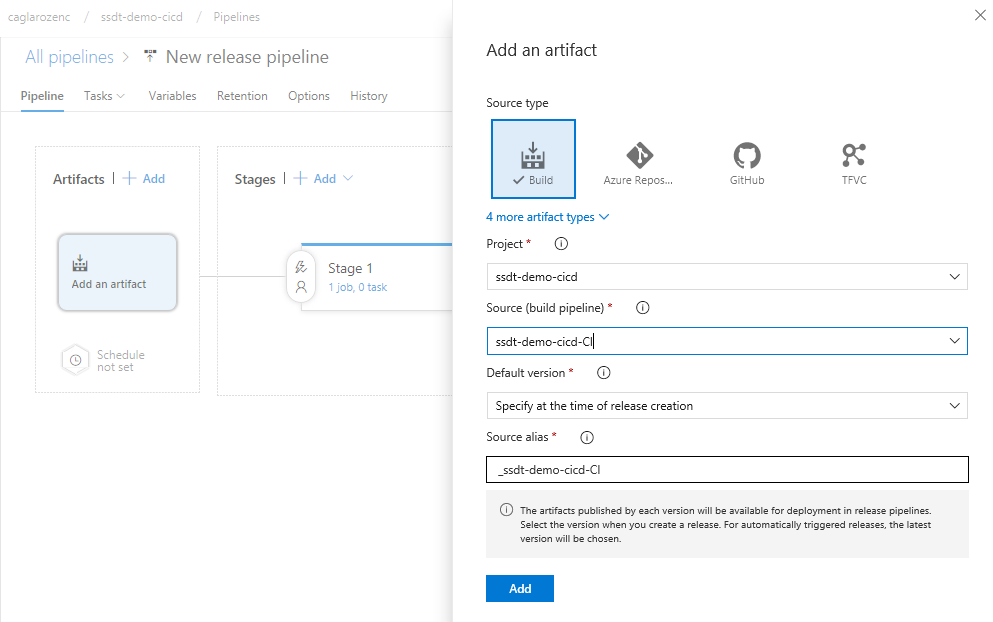Open the Default version info tooltip
The image size is (993, 622).
click(604, 373)
